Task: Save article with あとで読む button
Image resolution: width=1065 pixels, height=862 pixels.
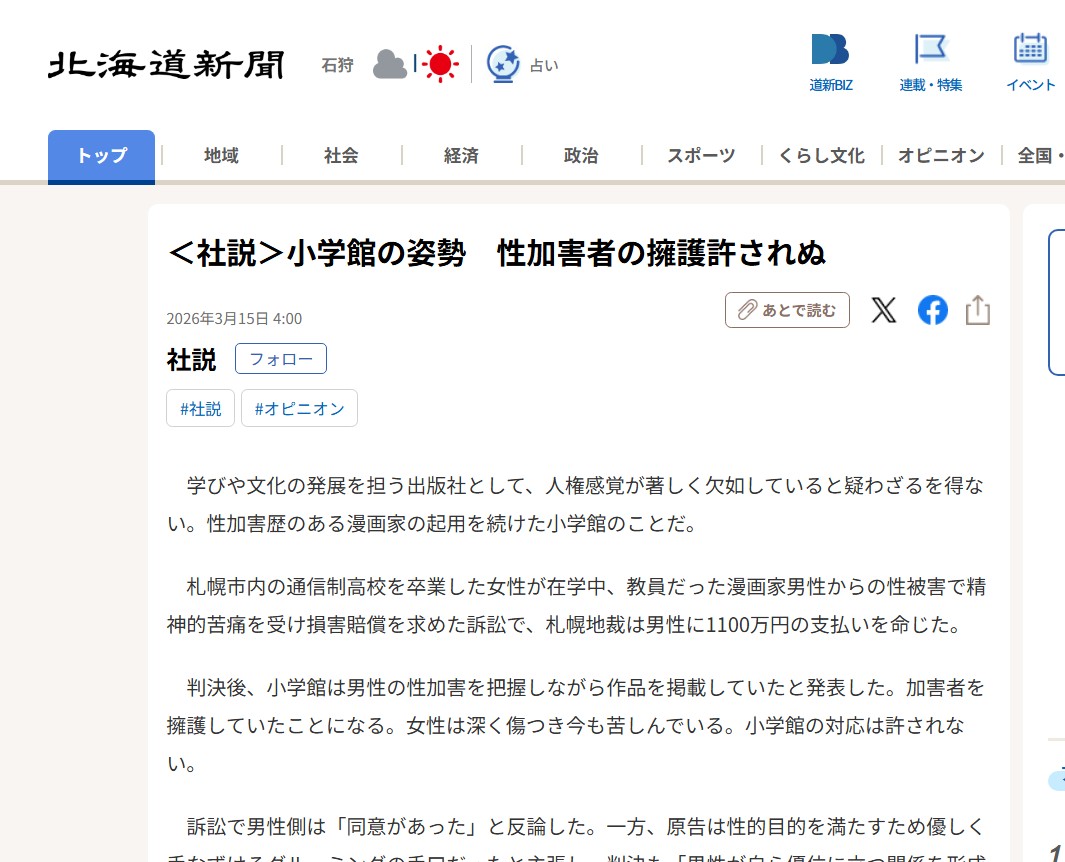Action: pos(787,310)
